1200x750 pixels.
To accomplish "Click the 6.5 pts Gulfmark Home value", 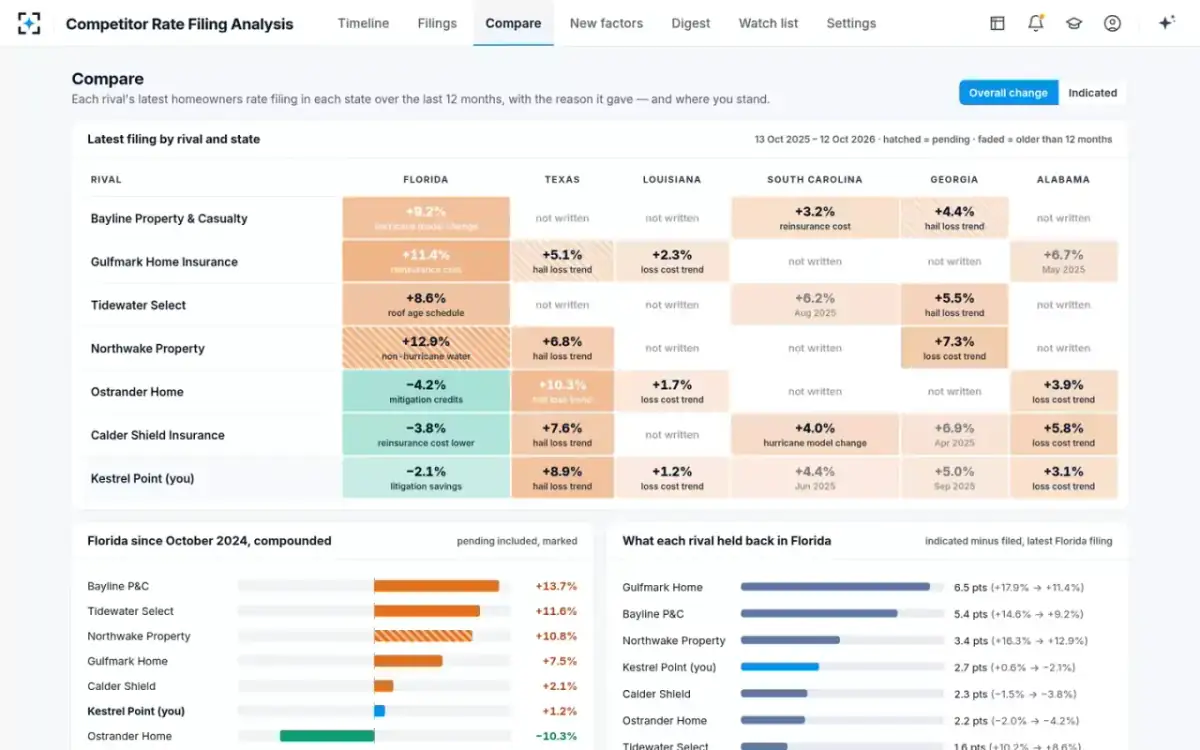I will [1018, 587].
